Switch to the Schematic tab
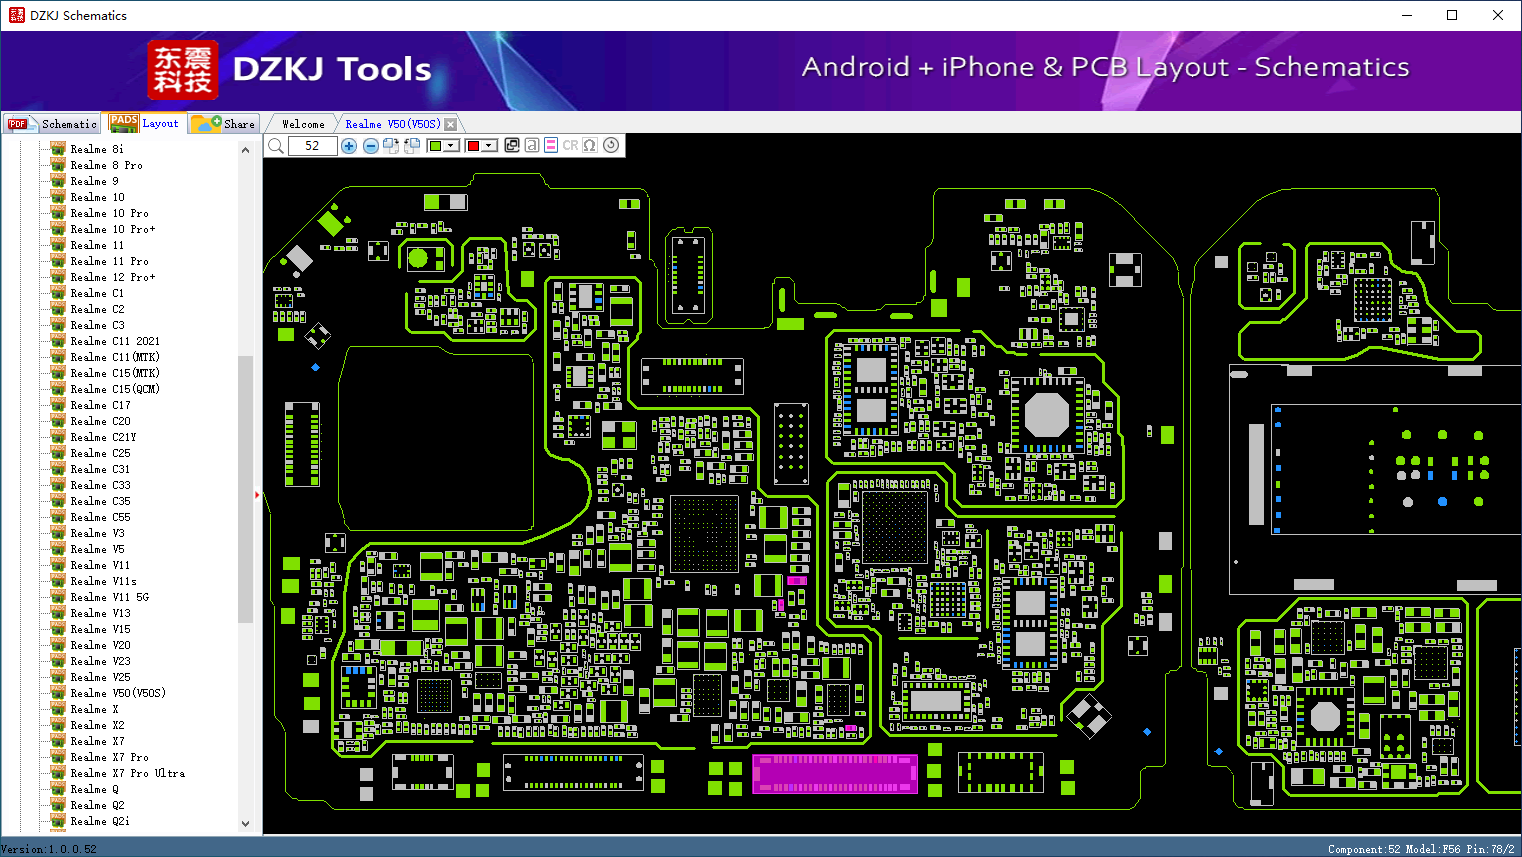The height and width of the screenshot is (857, 1522). click(x=52, y=124)
